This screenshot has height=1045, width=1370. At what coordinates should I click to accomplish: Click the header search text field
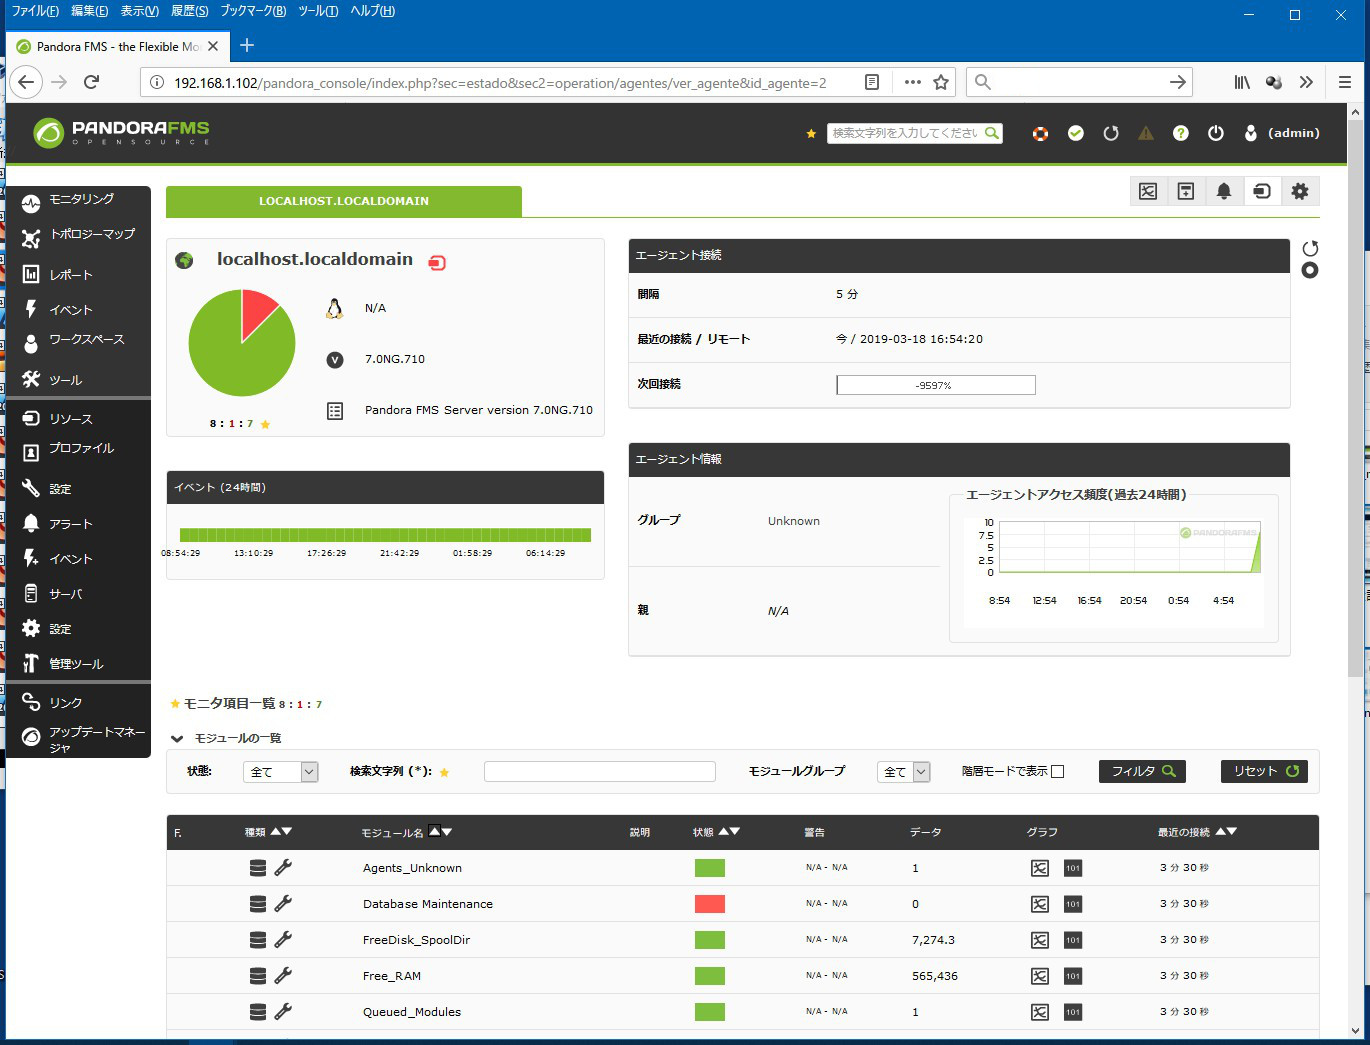point(904,133)
